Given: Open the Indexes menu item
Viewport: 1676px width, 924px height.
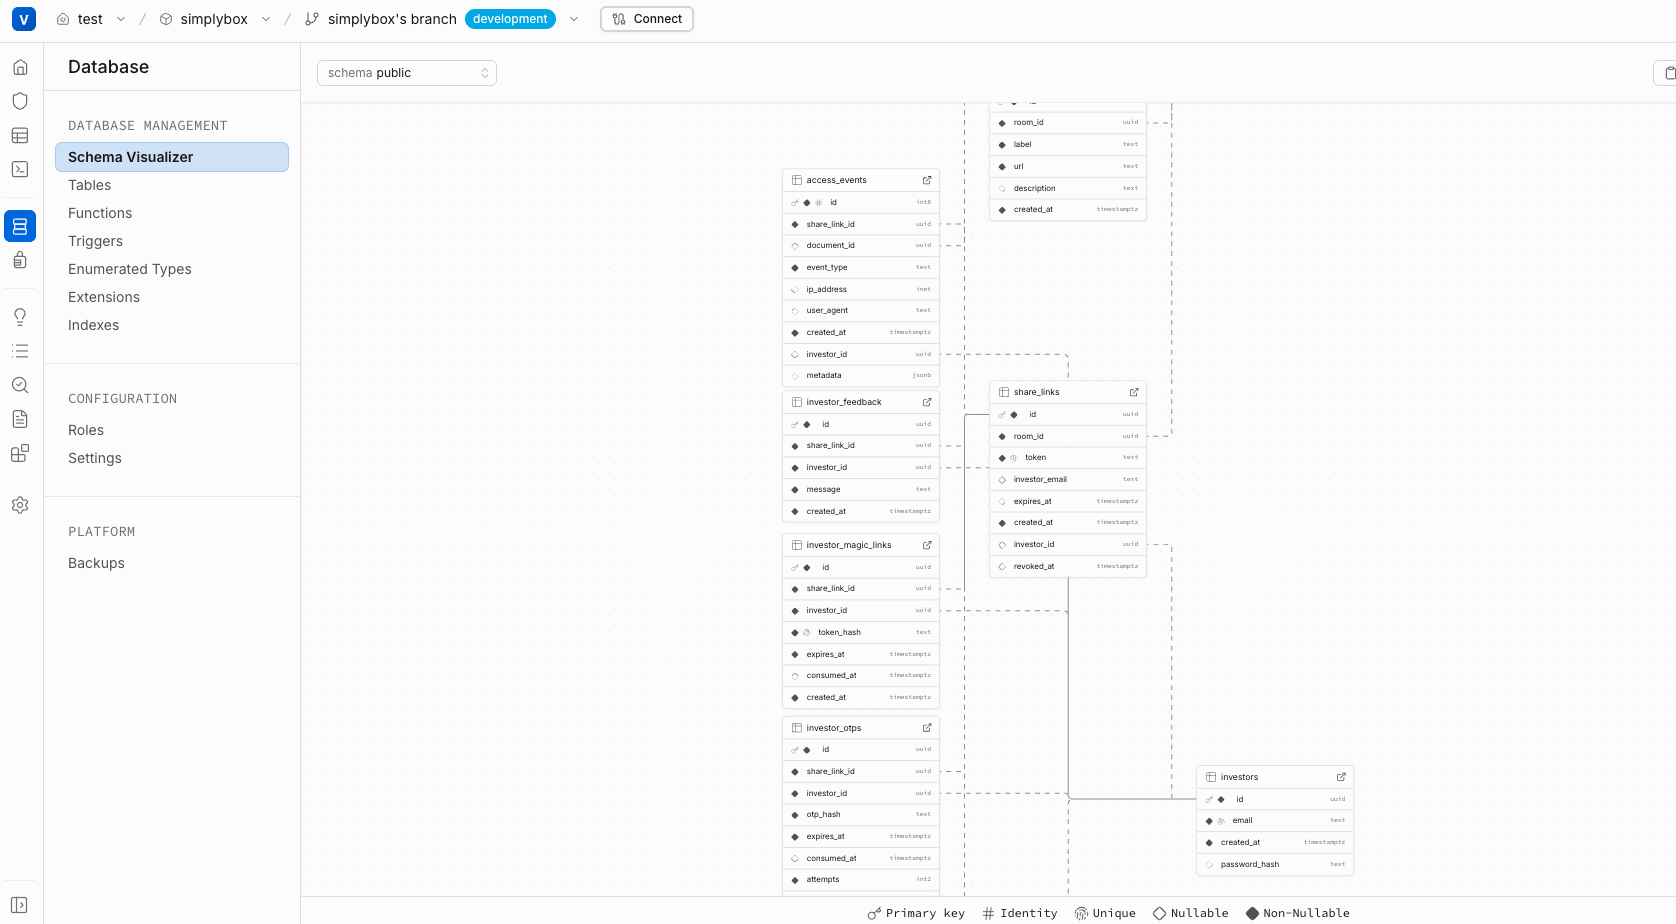Looking at the screenshot, I should pyautogui.click(x=94, y=325).
